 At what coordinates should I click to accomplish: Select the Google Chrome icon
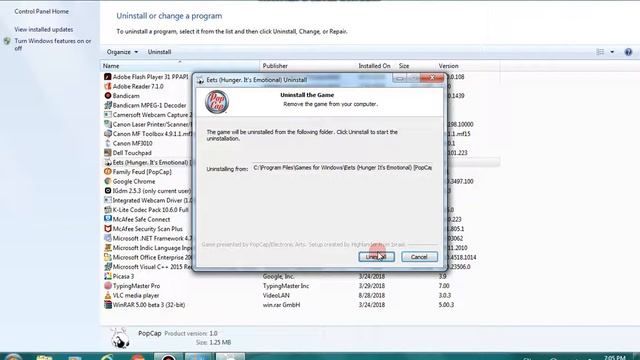[x=108, y=181]
